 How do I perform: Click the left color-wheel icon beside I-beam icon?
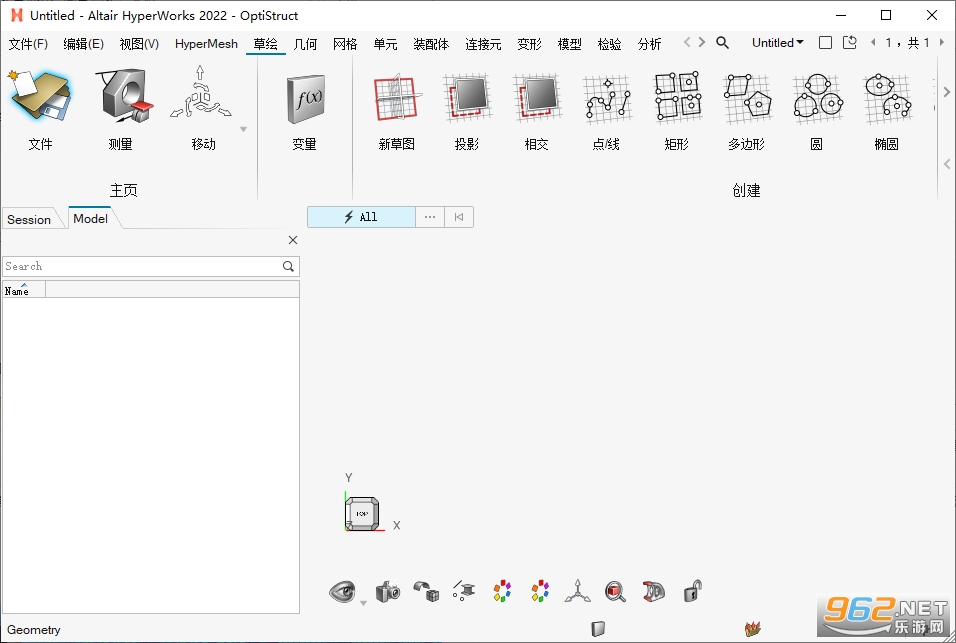click(502, 591)
